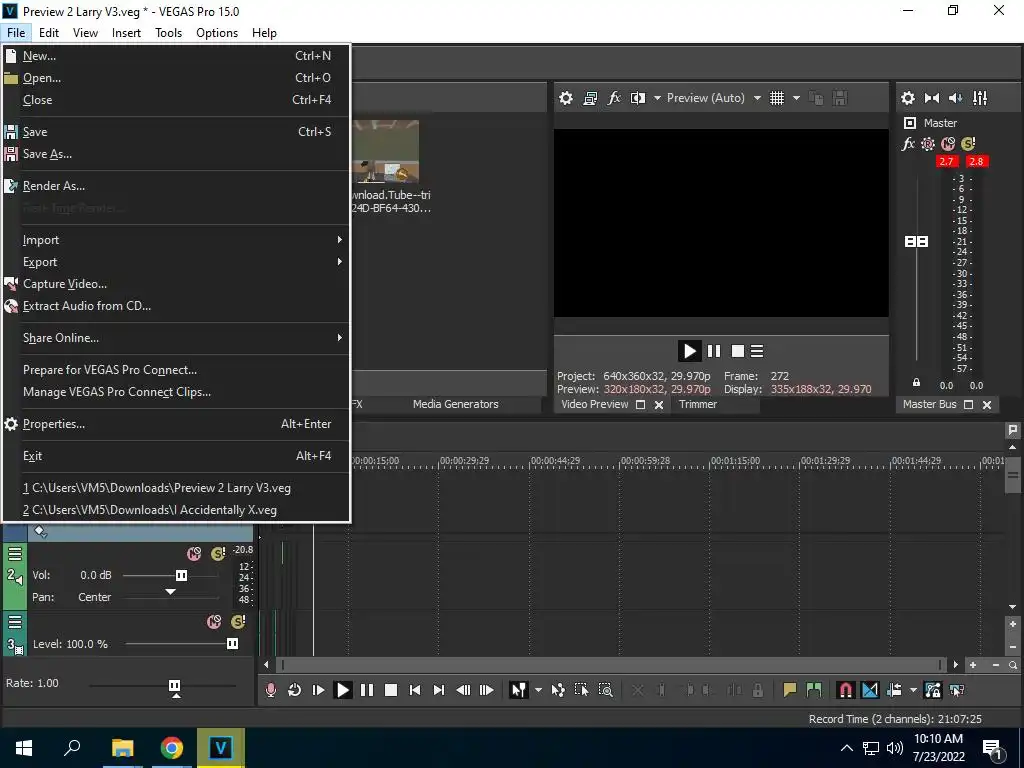Open Video Output FX in preview toolbar
The image size is (1024, 768).
[614, 98]
